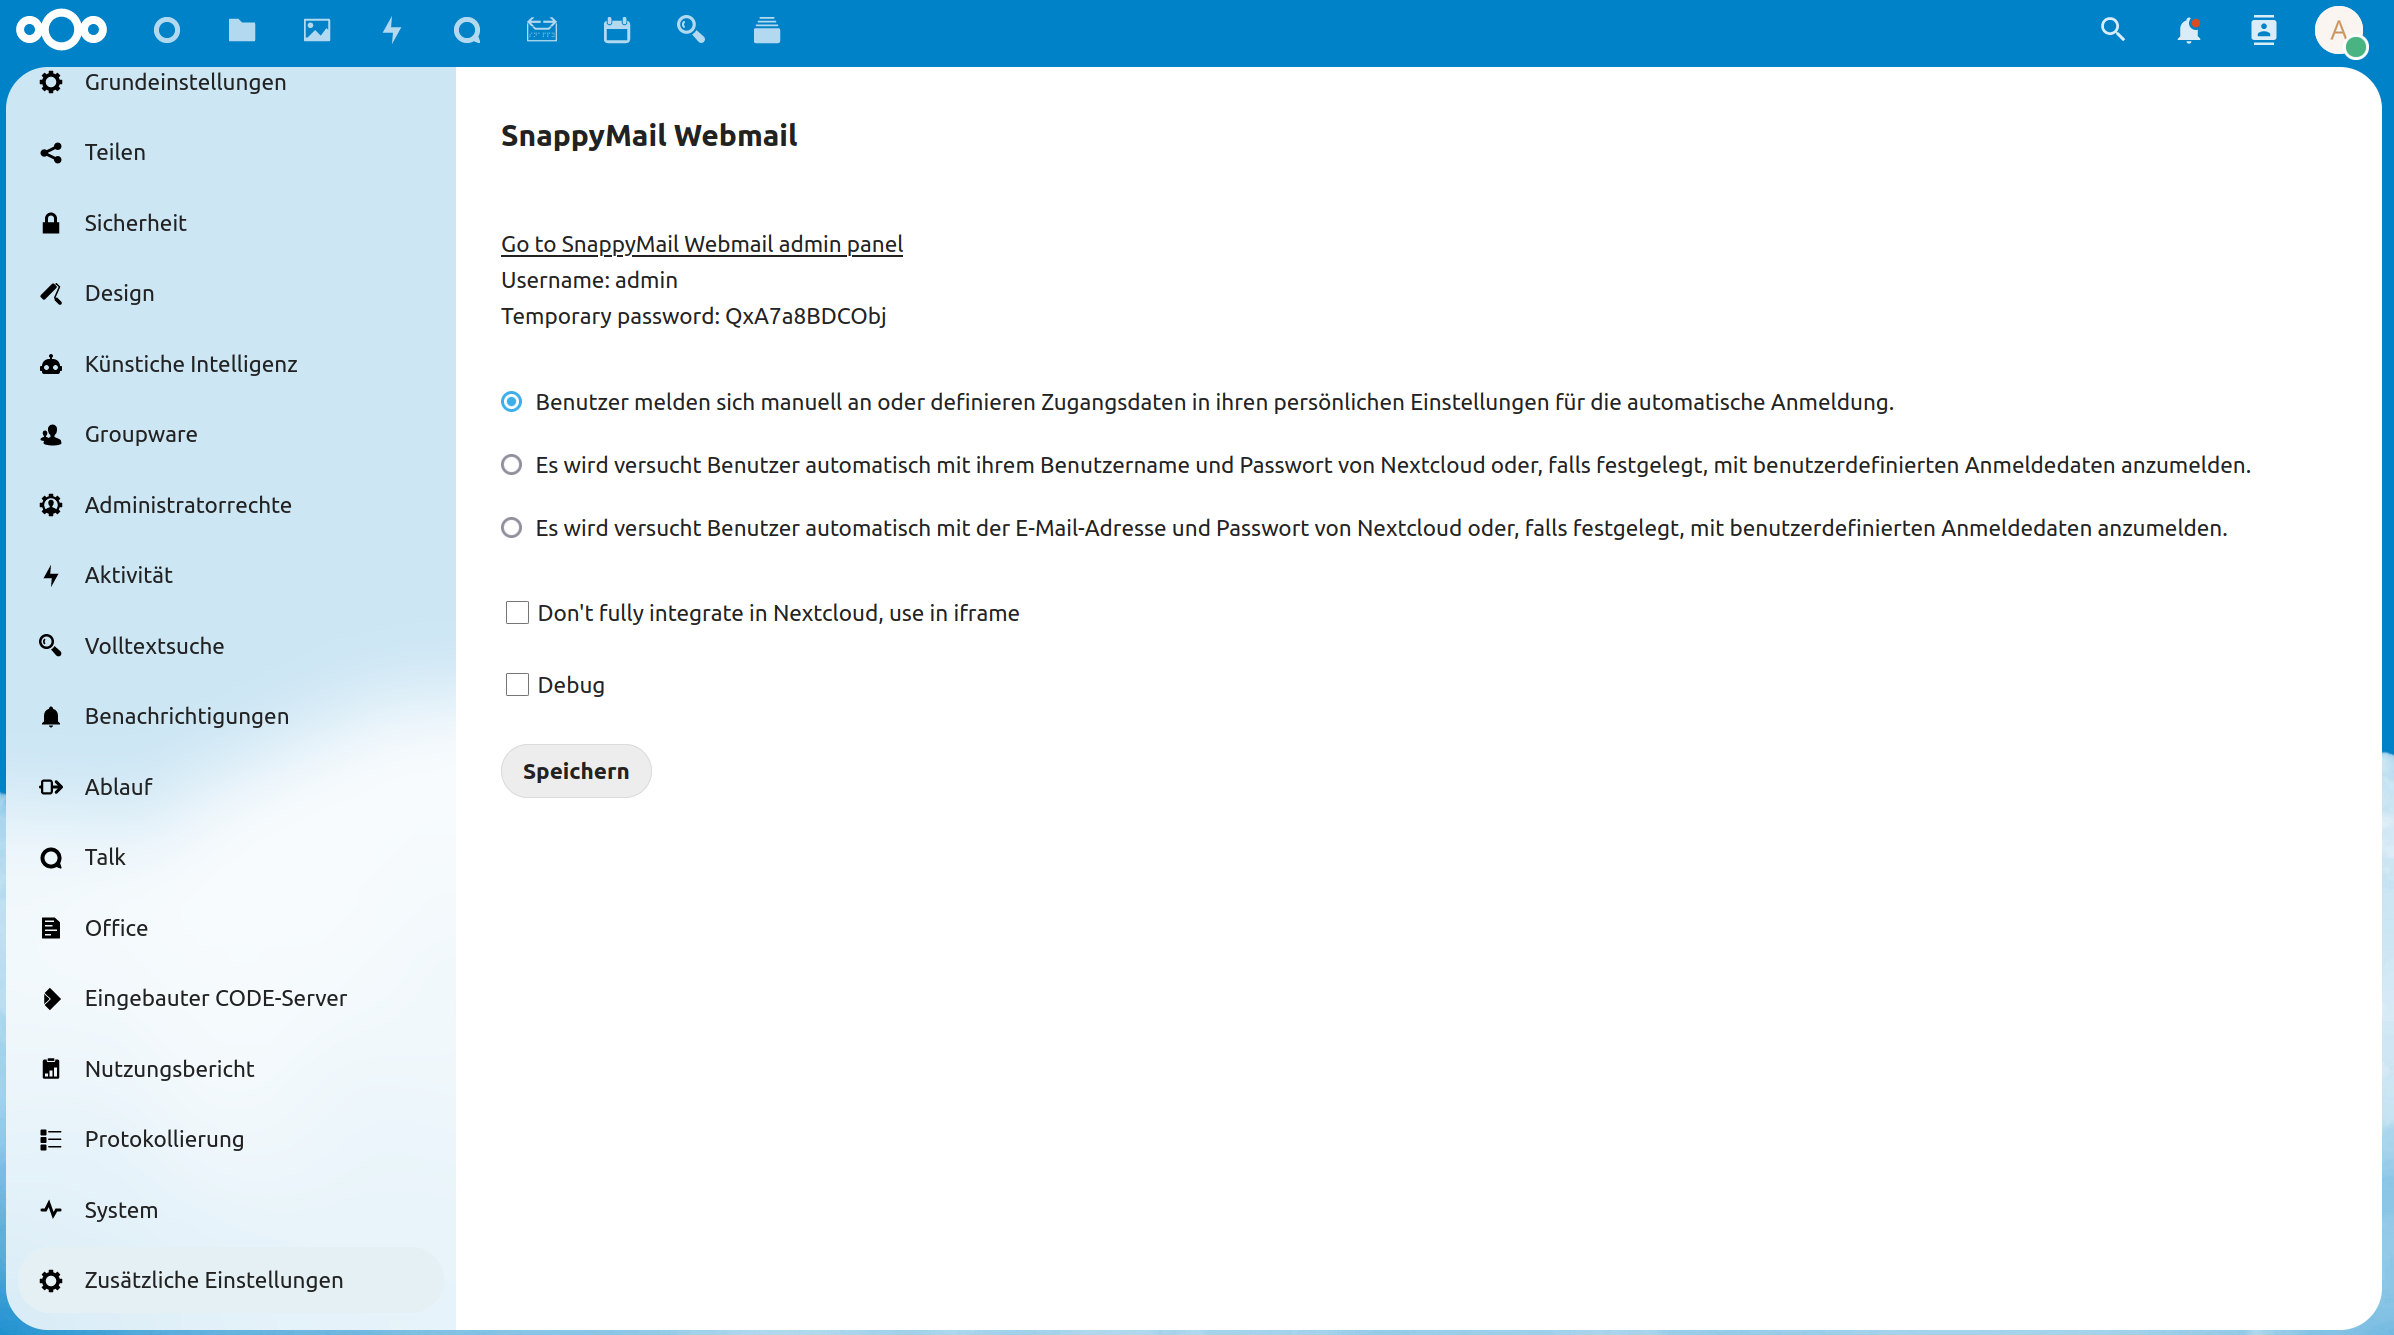Viewport: 2394px width, 1335px height.
Task: Select auto-login with E-Mail-Adresse radio option
Action: [x=512, y=528]
